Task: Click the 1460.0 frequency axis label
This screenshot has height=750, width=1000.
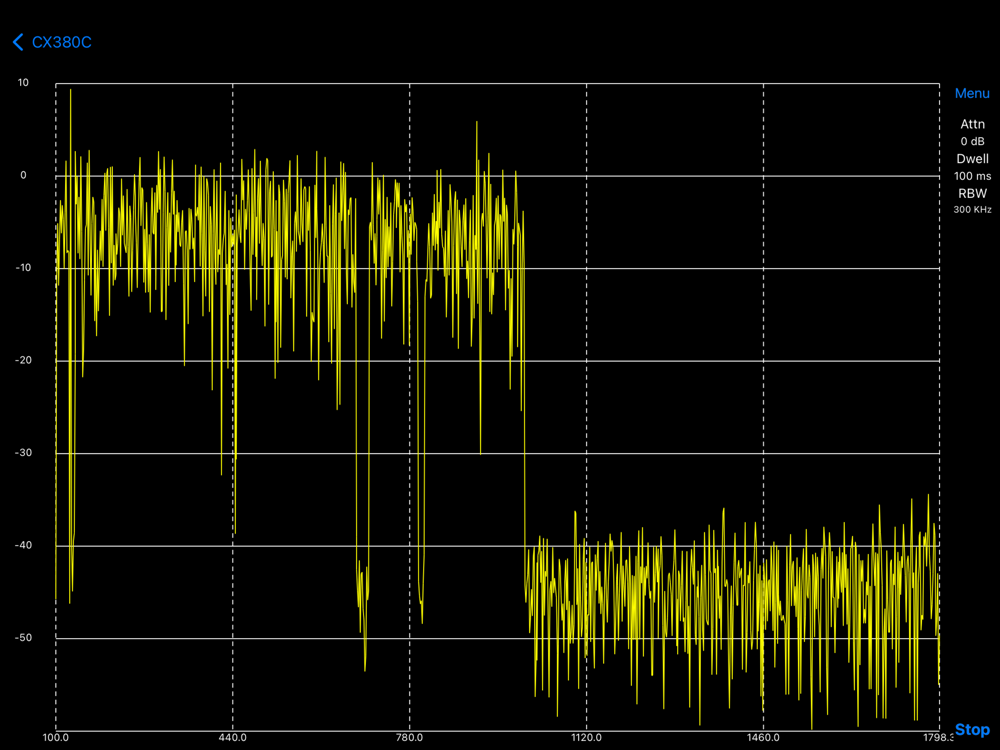Action: 763,738
